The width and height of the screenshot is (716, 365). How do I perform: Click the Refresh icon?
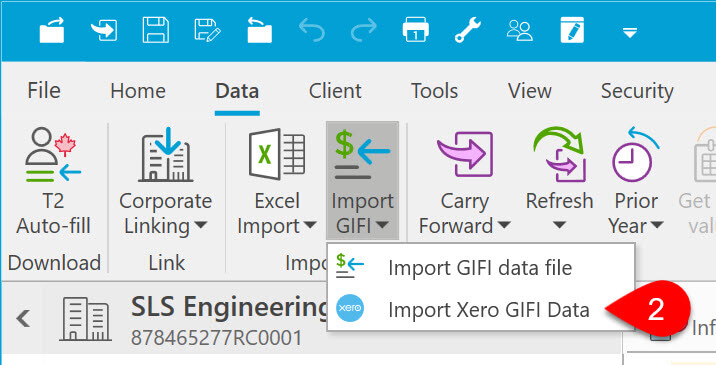click(x=559, y=154)
